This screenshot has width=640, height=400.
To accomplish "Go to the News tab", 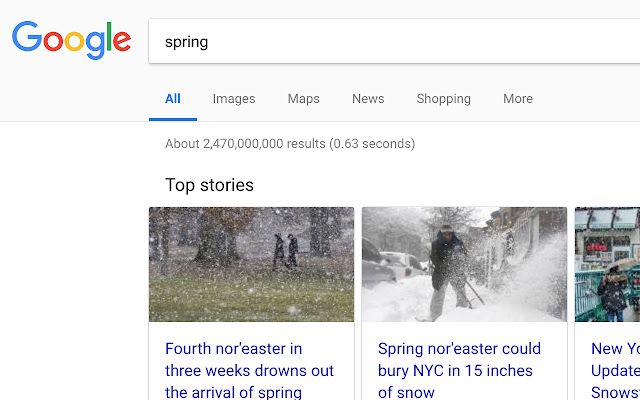I will pos(368,99).
